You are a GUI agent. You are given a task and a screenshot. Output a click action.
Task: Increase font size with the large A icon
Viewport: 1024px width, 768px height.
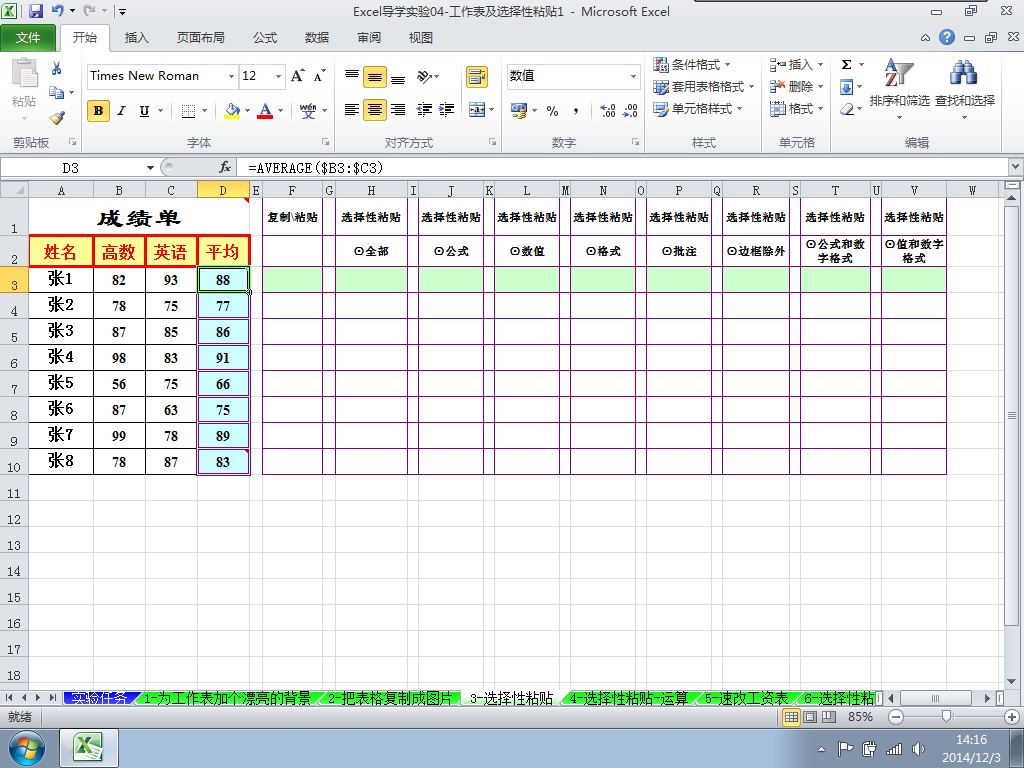(x=298, y=76)
